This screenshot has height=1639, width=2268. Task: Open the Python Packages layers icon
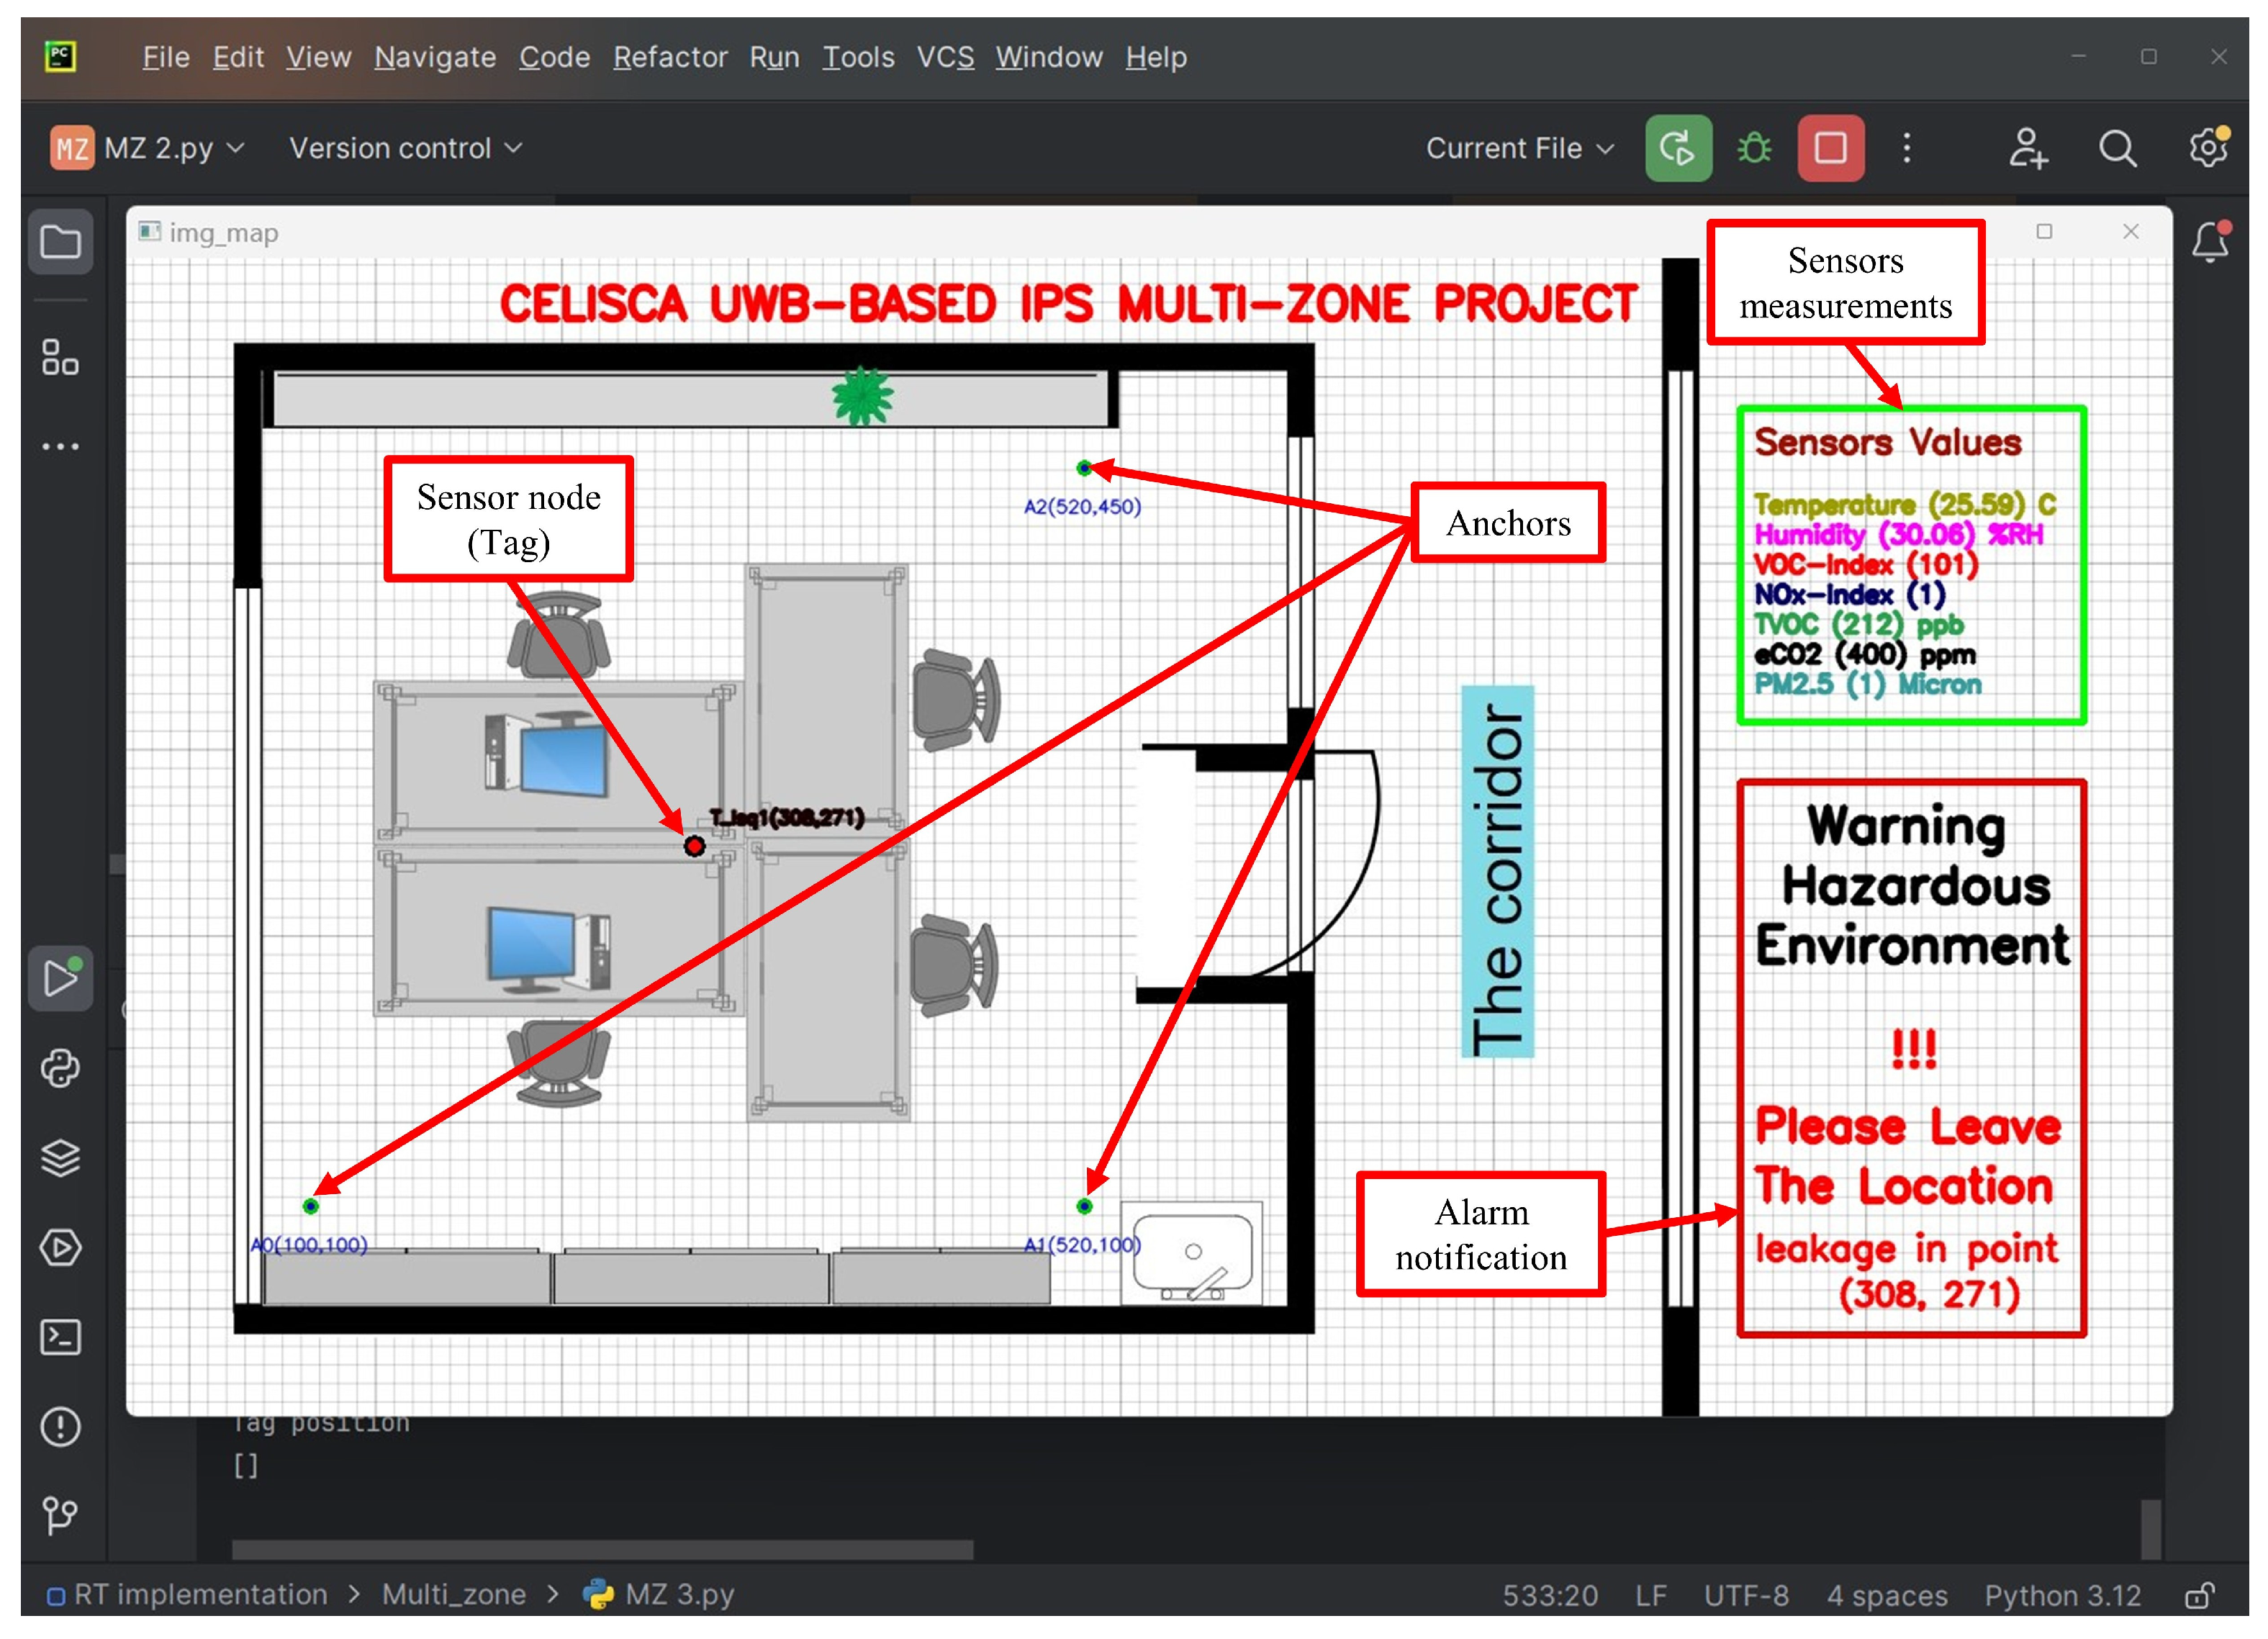60,1158
